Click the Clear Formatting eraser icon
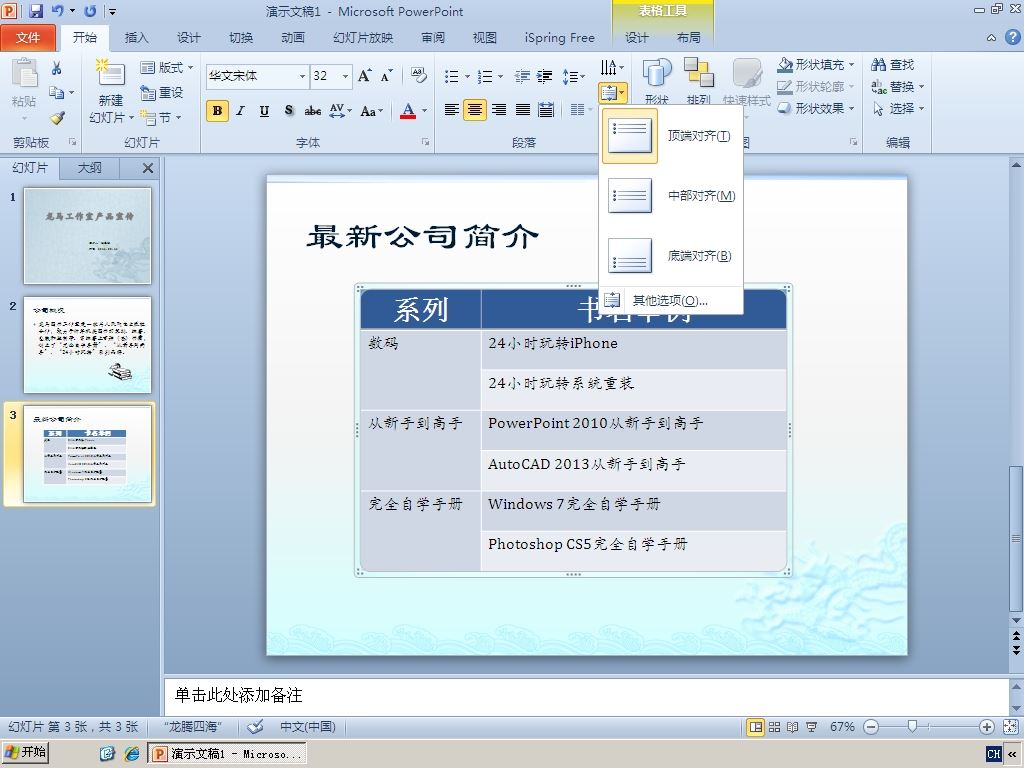The height and width of the screenshot is (768, 1024). pos(419,76)
